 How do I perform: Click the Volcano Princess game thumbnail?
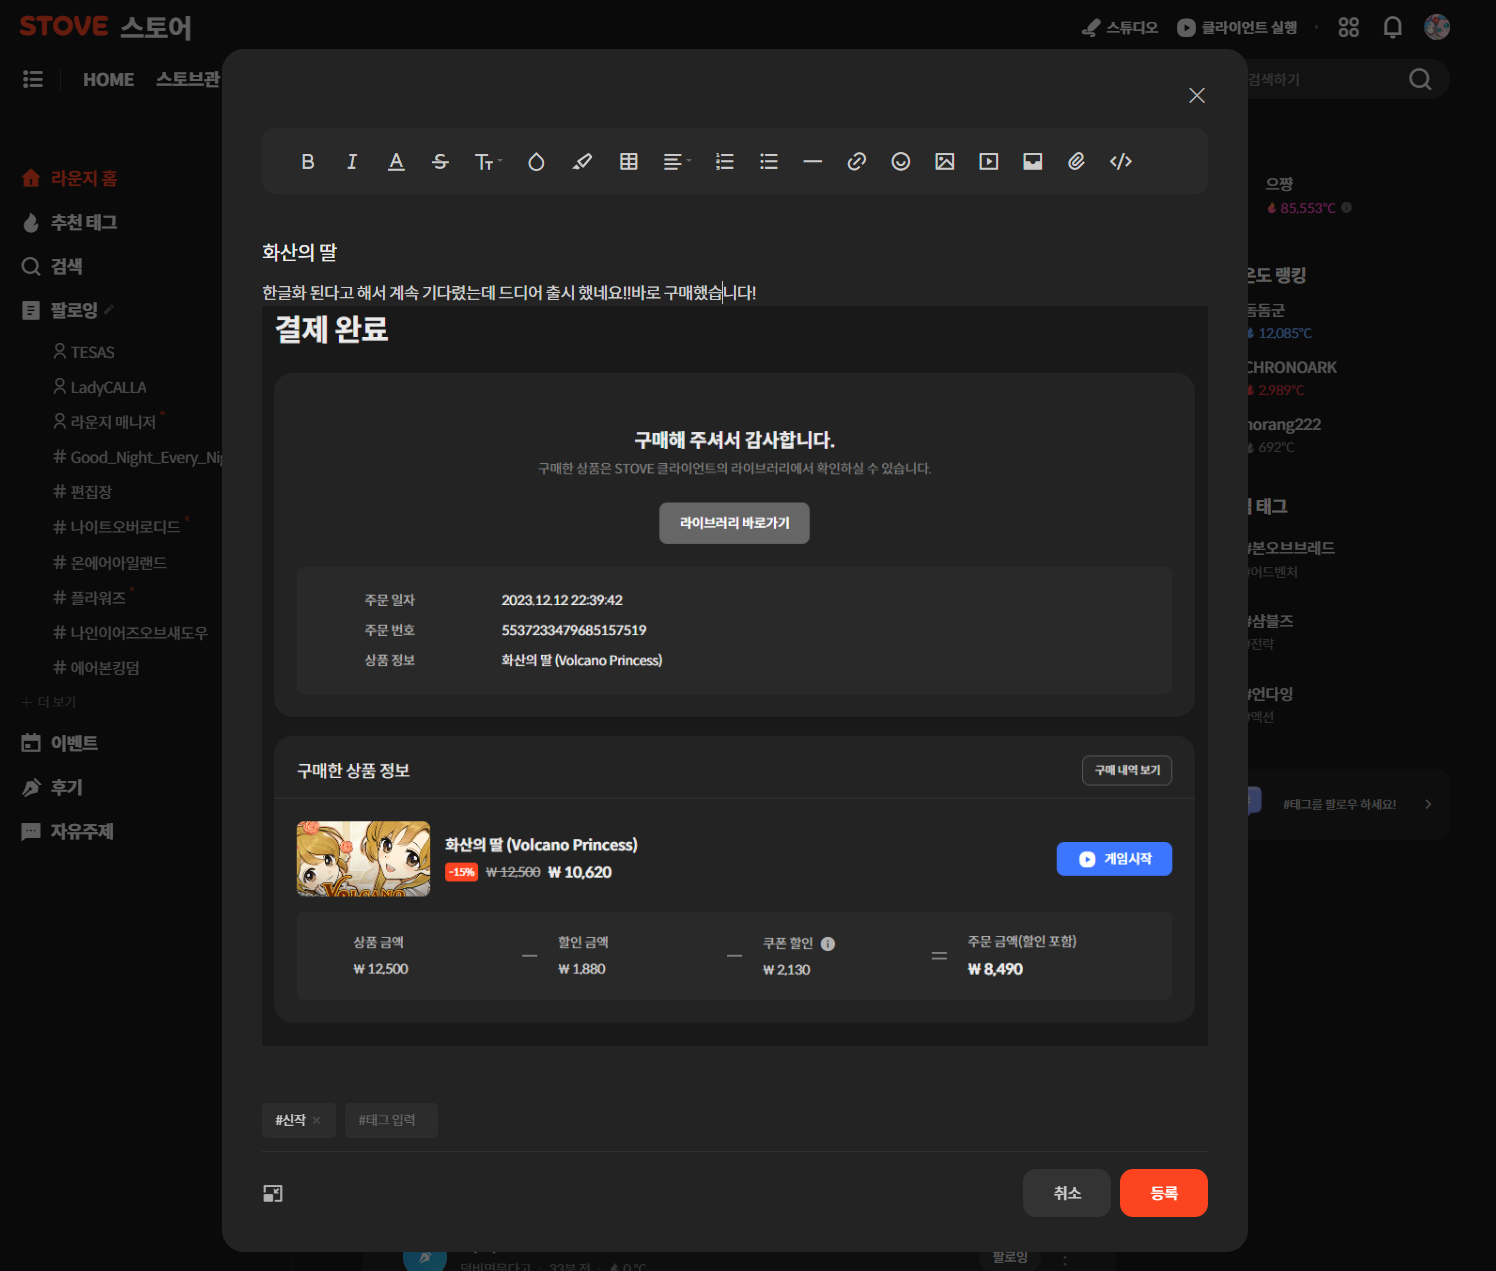coord(363,859)
